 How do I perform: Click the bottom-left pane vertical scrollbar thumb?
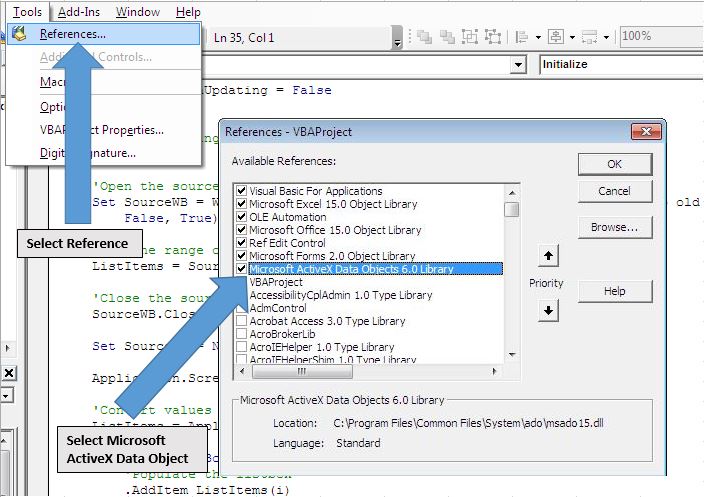pyautogui.click(x=4, y=472)
